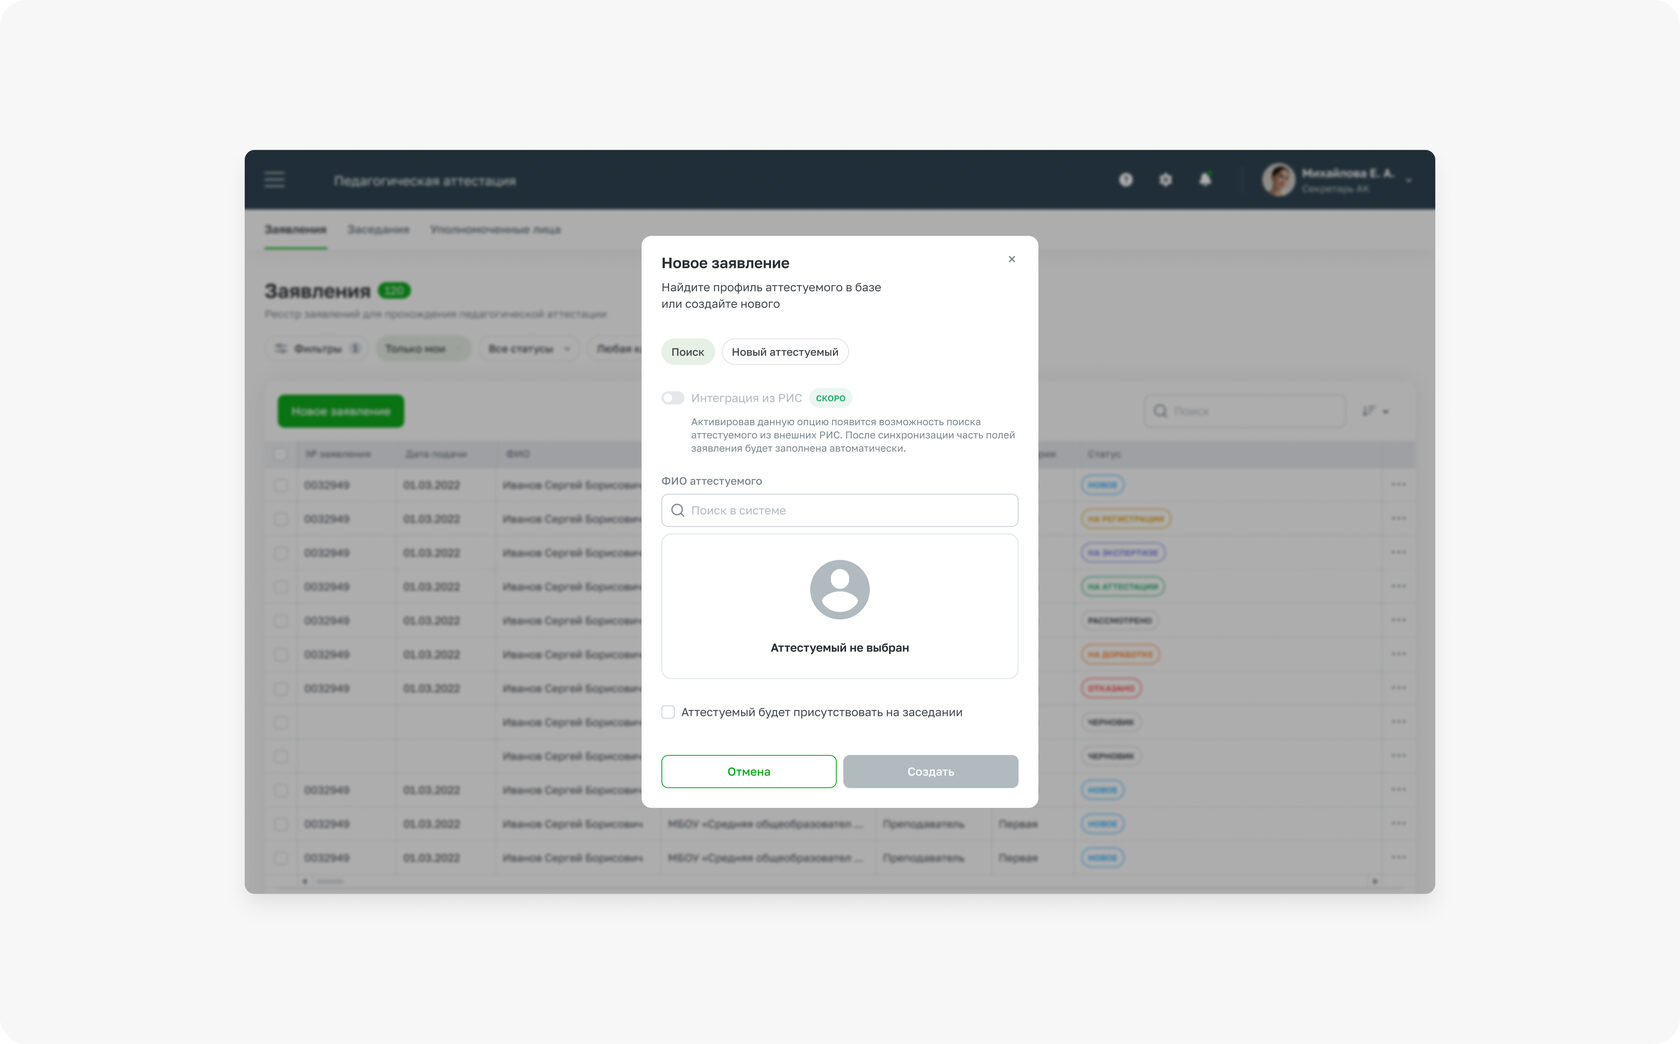Open settings via the gear icon

(x=1166, y=180)
